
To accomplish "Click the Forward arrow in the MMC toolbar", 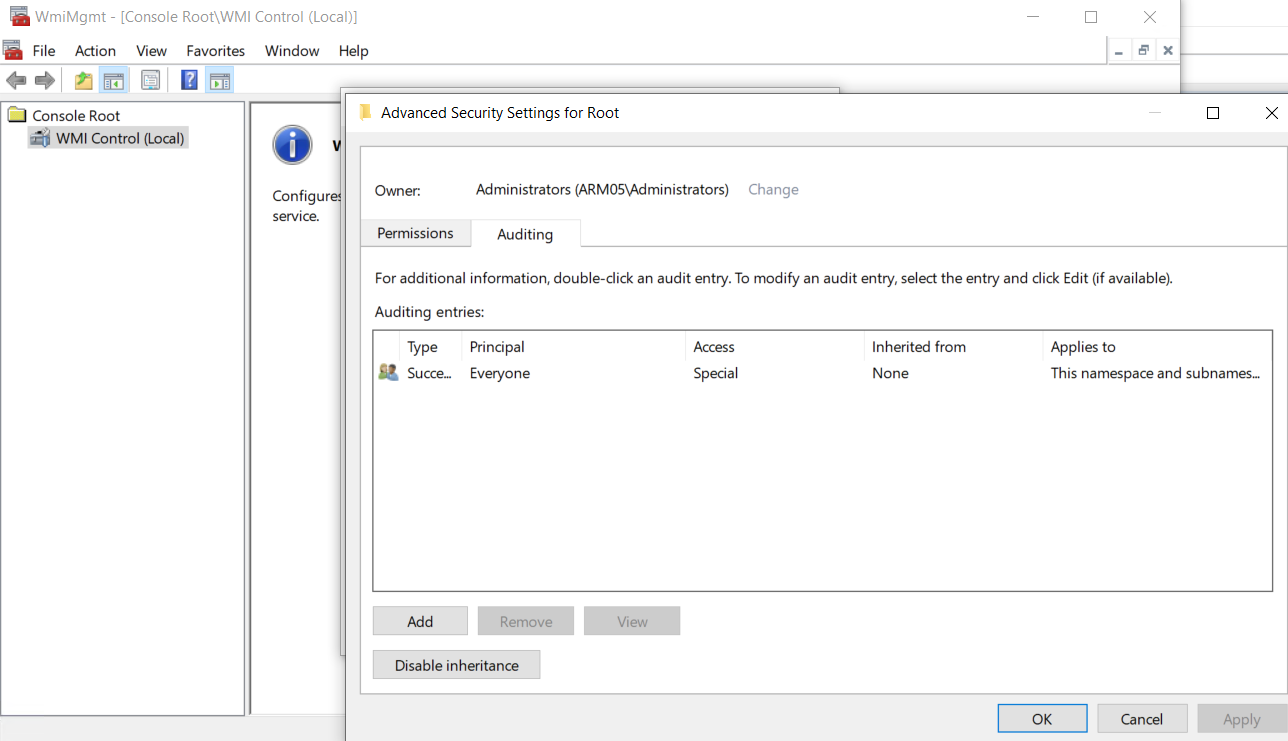I will point(44,81).
